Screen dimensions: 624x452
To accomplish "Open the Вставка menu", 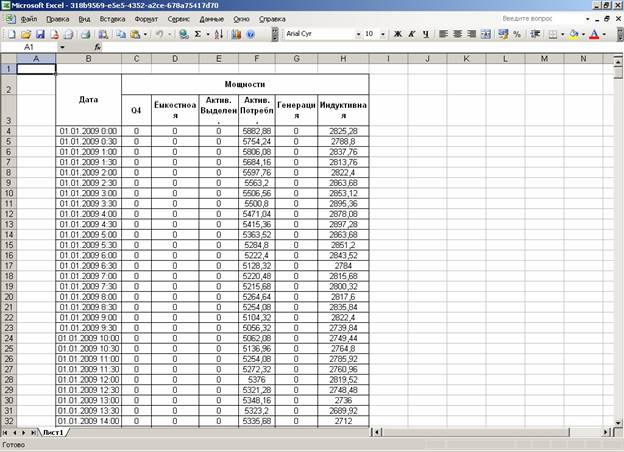I will [112, 19].
